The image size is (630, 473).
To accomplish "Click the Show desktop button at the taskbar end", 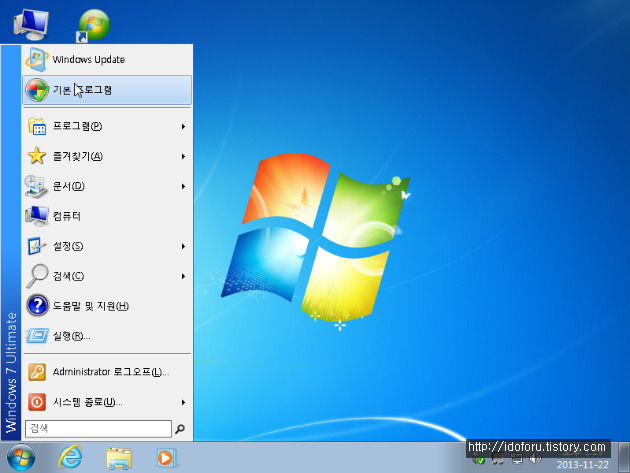I will (624, 458).
